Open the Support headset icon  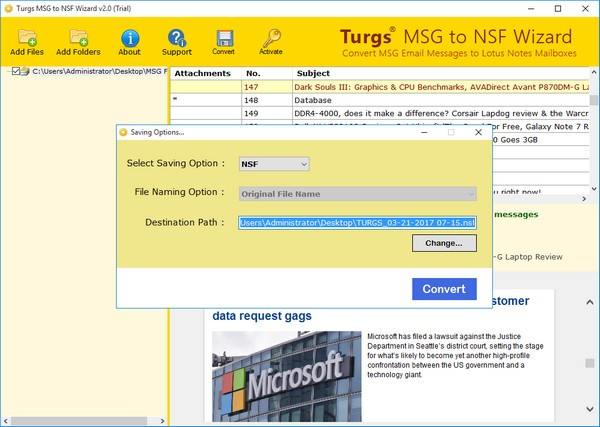176,37
